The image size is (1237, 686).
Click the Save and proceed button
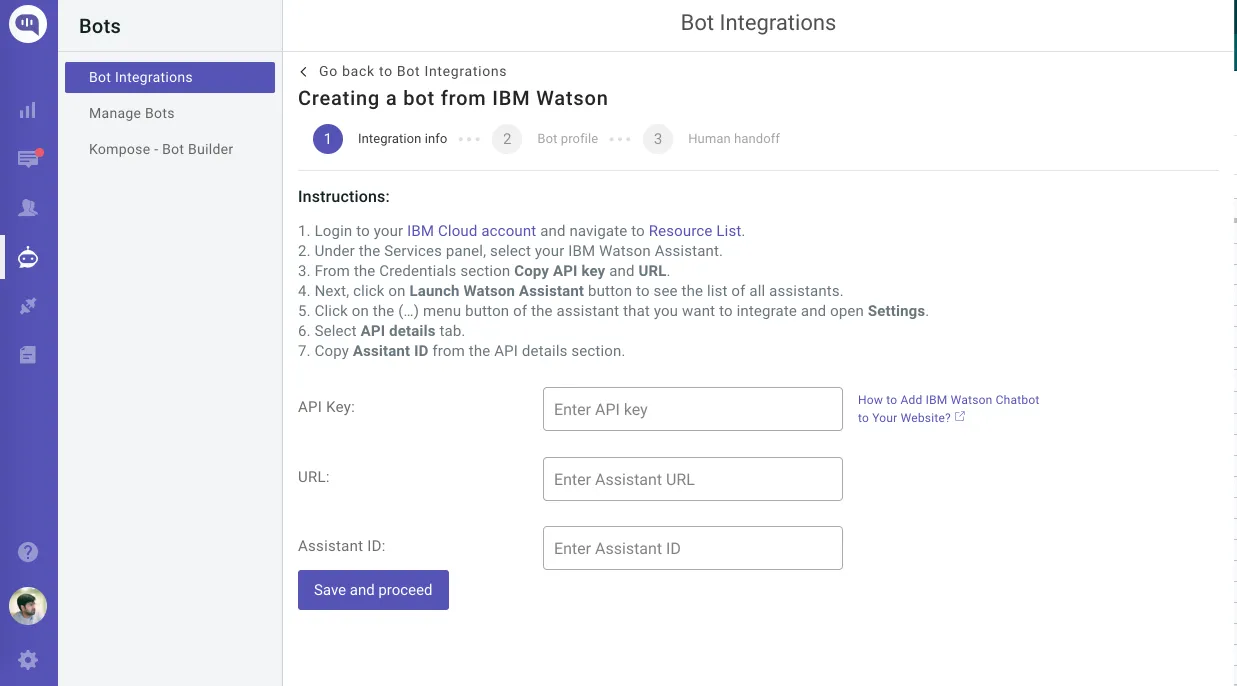373,590
